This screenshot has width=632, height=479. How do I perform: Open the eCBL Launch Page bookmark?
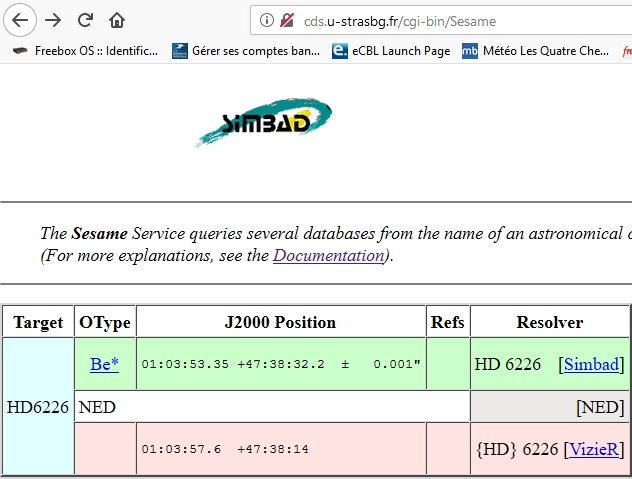392,50
